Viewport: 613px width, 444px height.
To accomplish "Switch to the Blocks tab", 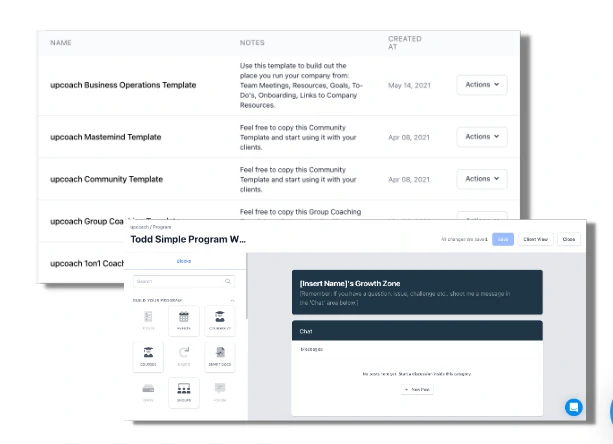I will [184, 261].
